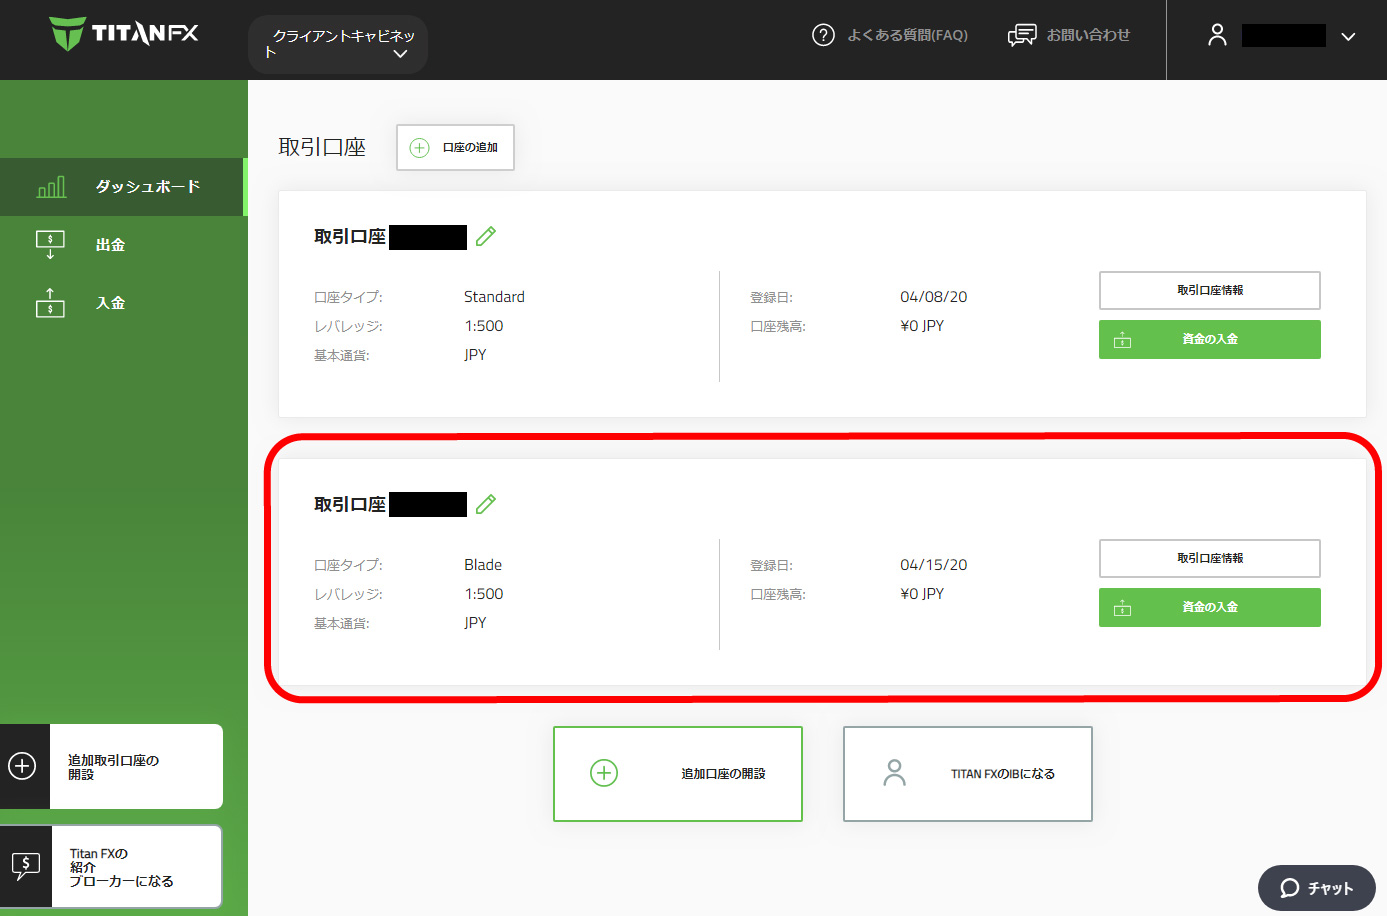Click the Titan FX logo
This screenshot has width=1387, height=916.
coord(124,33)
